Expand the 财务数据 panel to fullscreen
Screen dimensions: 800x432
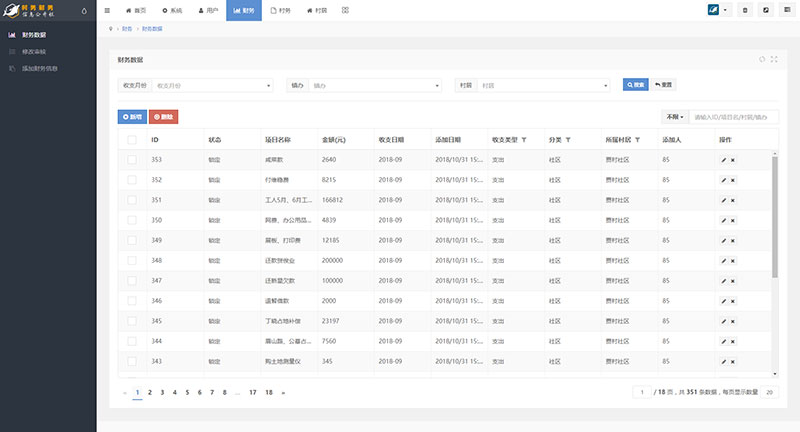click(x=774, y=59)
